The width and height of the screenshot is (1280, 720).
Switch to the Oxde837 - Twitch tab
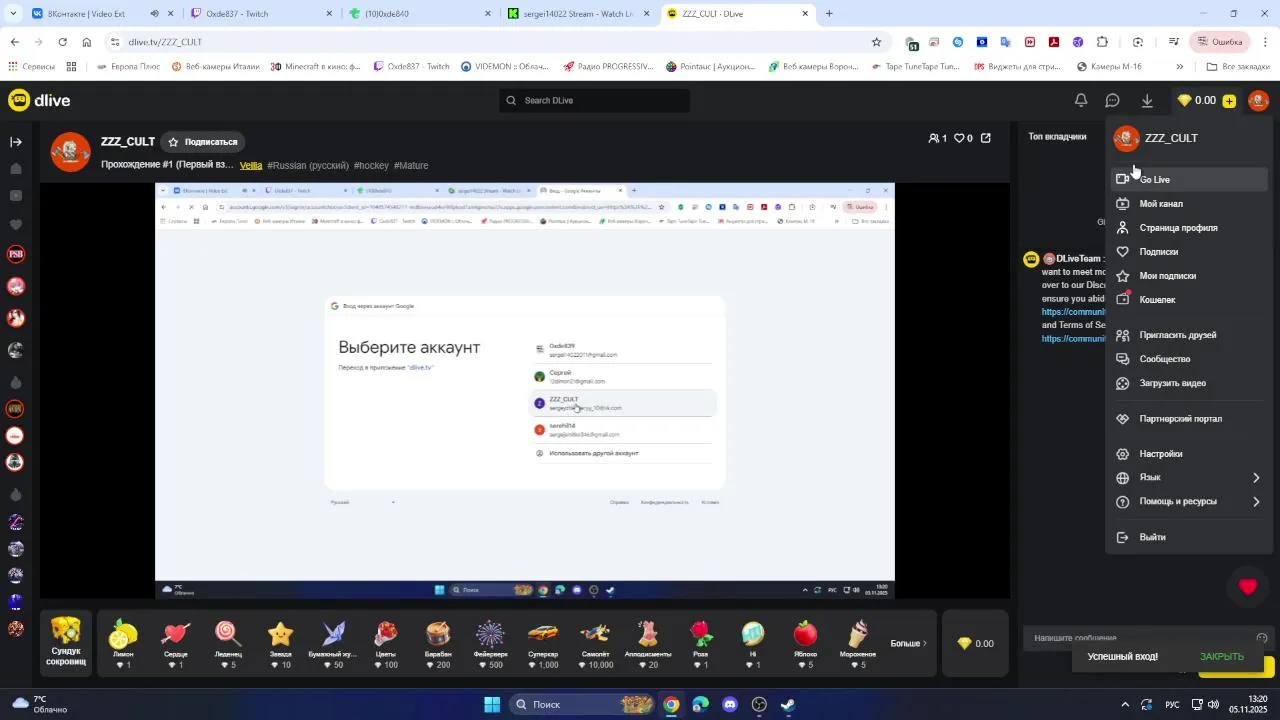(261, 14)
